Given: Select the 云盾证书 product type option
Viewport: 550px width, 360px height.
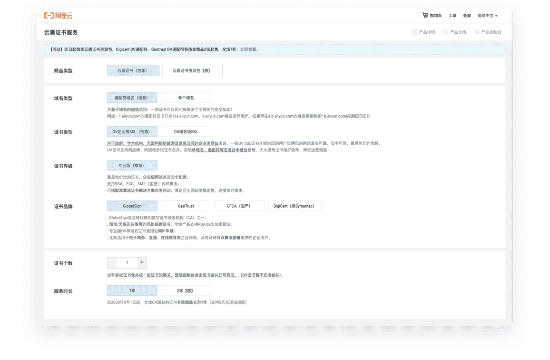Looking at the screenshot, I should click(133, 71).
